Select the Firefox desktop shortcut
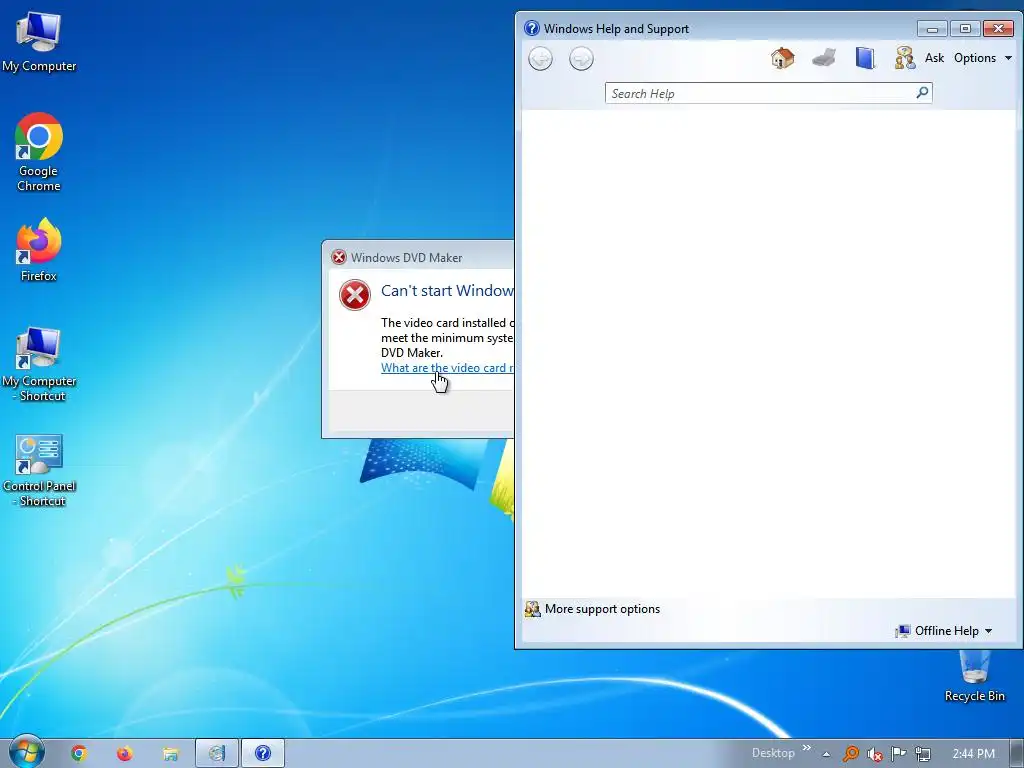This screenshot has width=1024, height=768. tap(39, 250)
